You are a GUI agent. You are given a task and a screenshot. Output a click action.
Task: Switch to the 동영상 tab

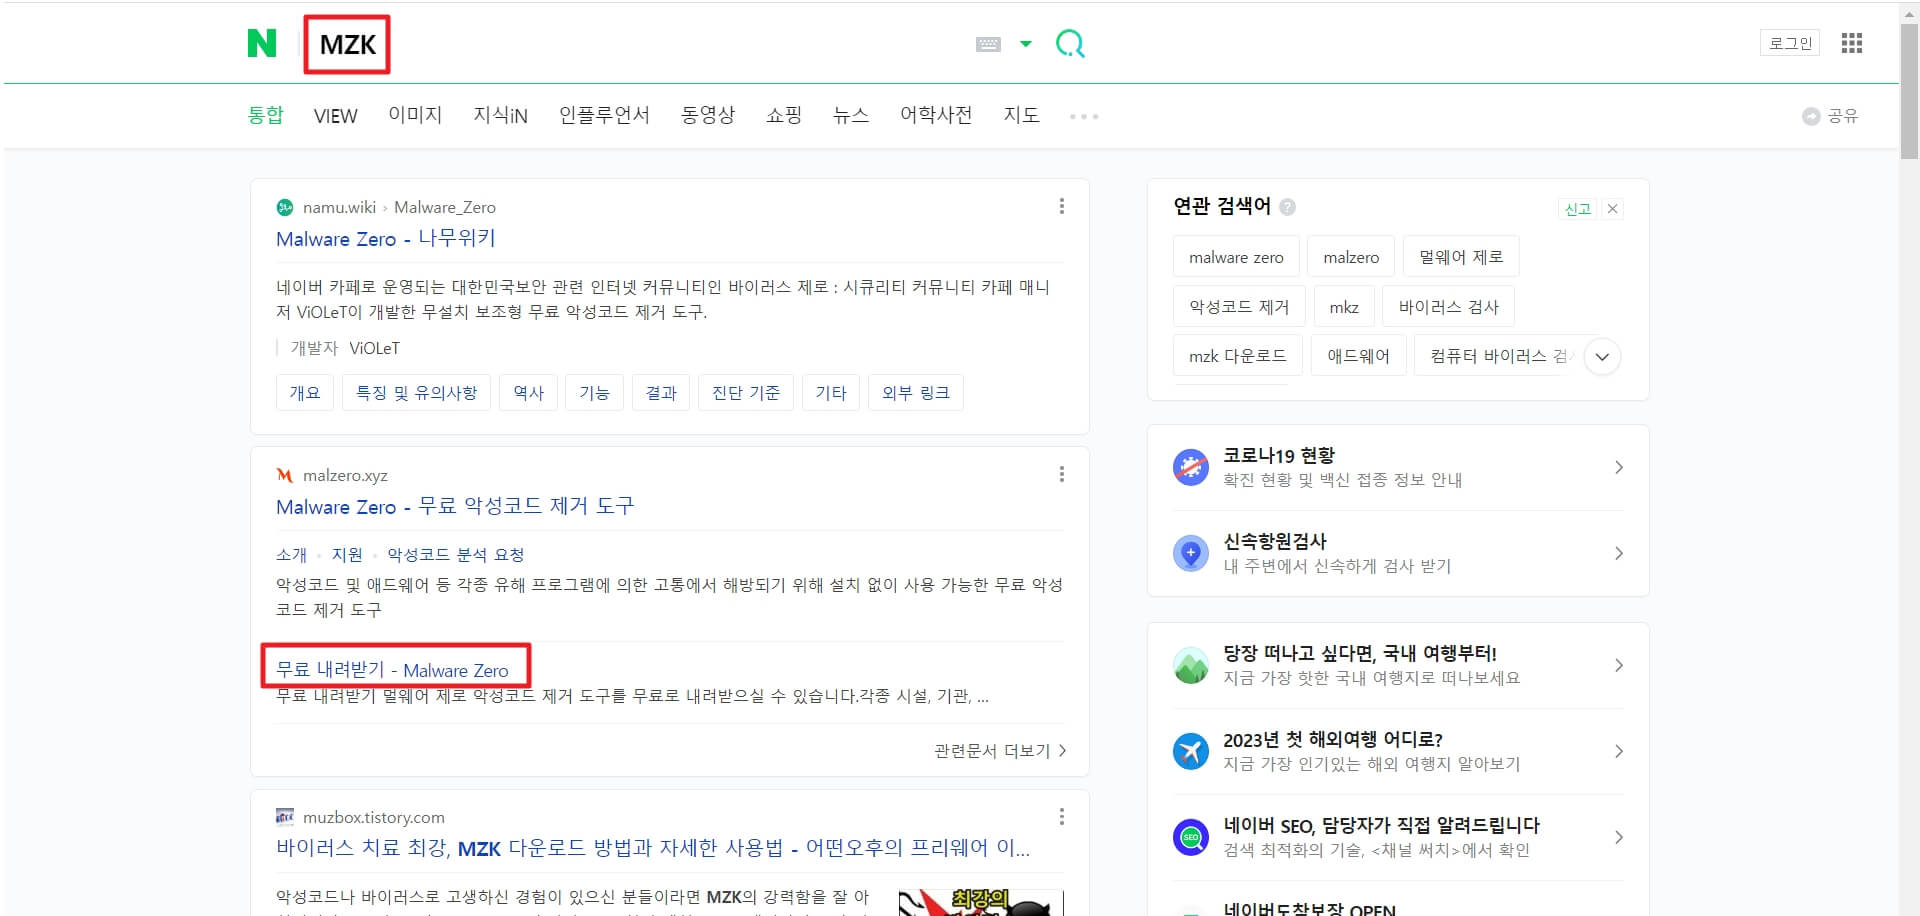click(708, 115)
